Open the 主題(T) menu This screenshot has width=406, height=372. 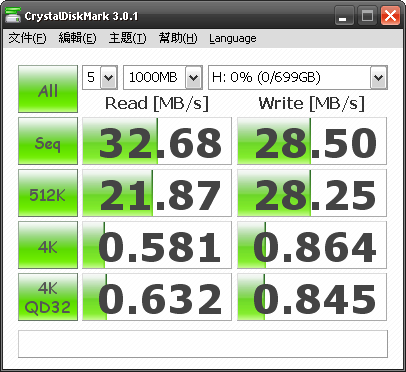(x=127, y=38)
